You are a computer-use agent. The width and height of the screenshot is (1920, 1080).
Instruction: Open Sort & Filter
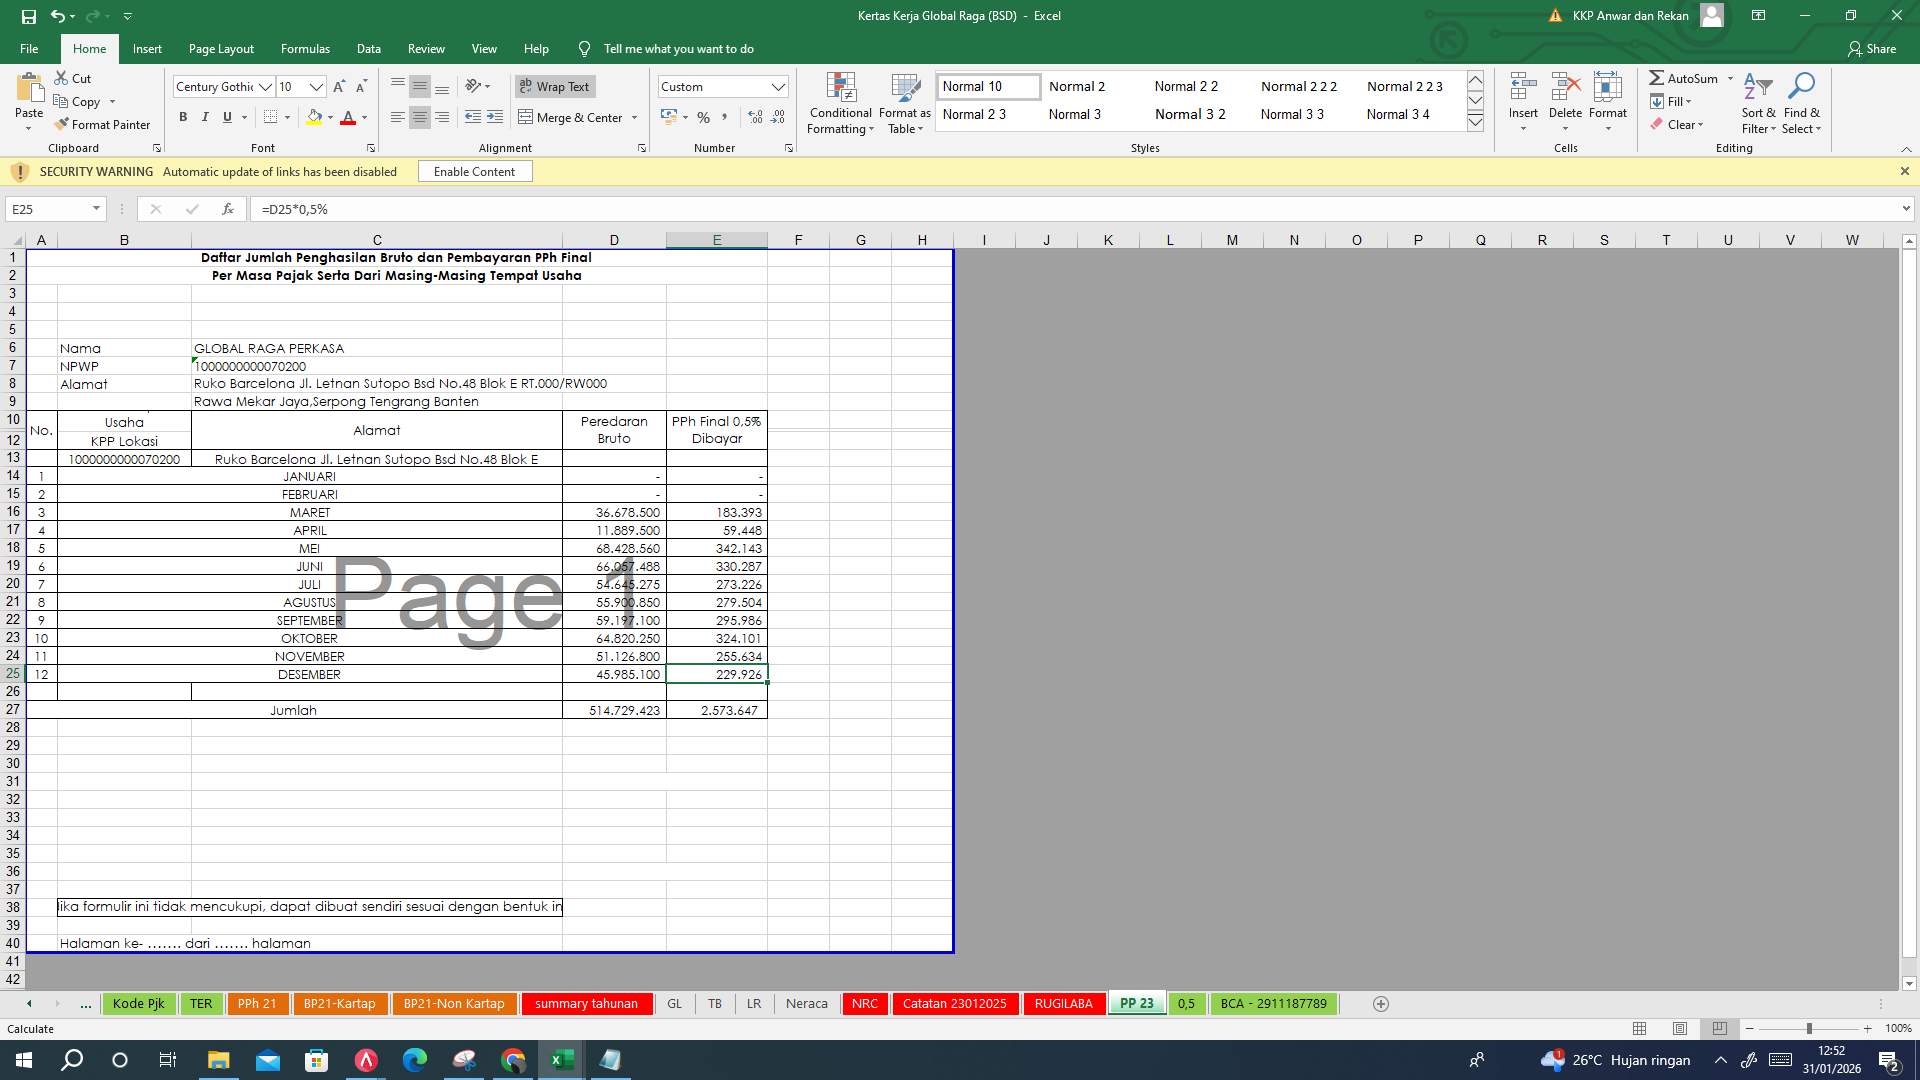1758,102
